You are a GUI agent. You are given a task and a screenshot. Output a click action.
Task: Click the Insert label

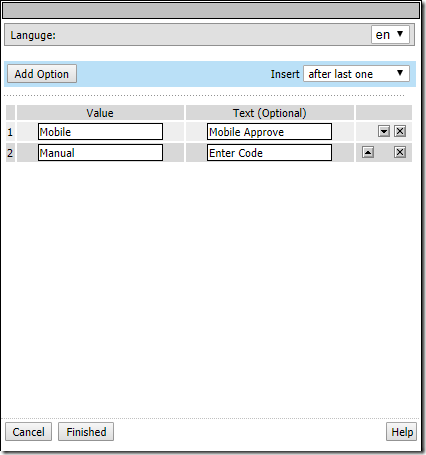click(x=285, y=74)
